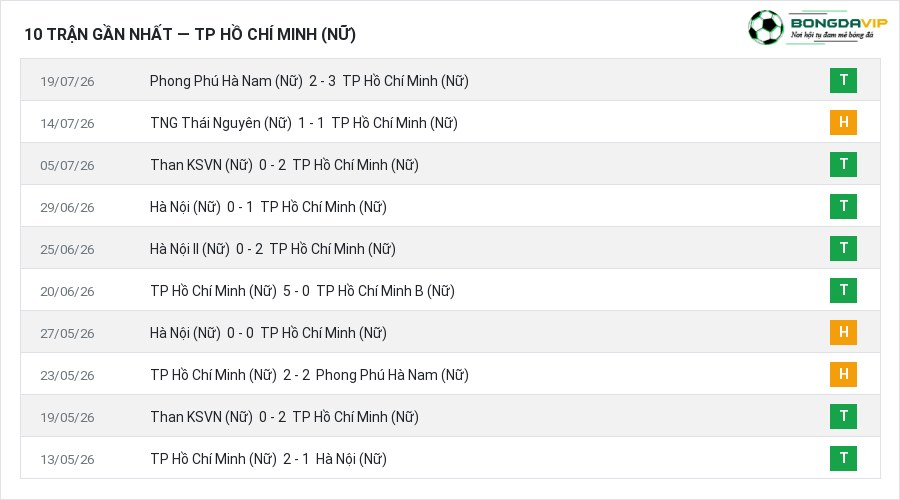
Task: Open TNG Thái Nguyên 1 - 1 match
Action: coord(304,123)
